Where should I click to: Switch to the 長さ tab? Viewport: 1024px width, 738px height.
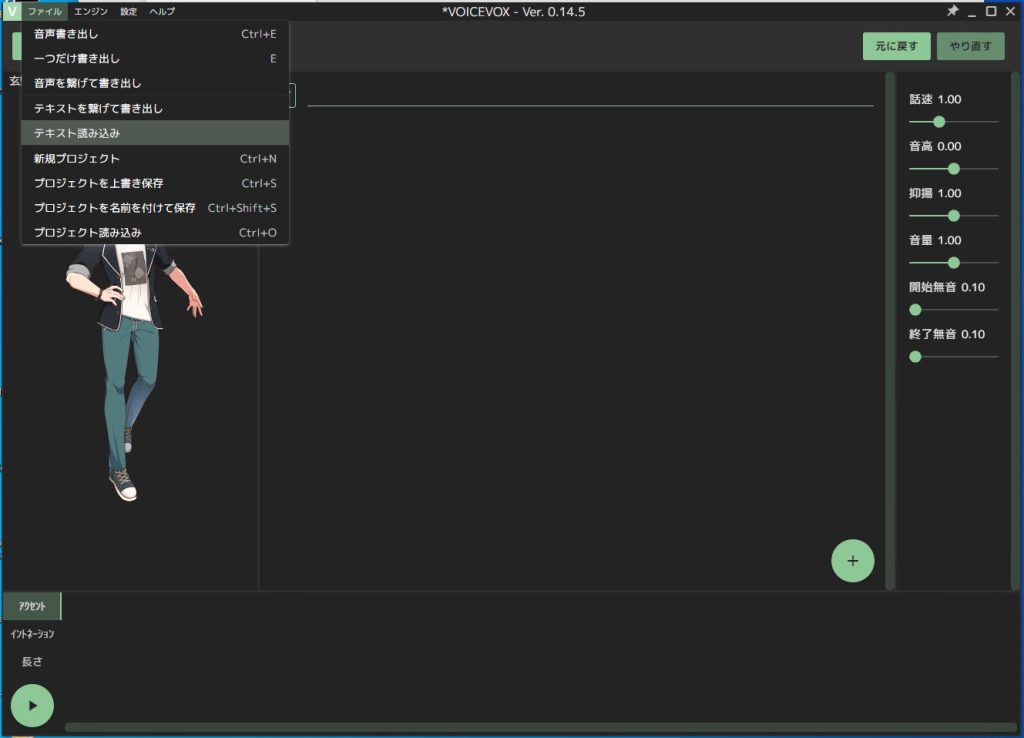pos(32,662)
